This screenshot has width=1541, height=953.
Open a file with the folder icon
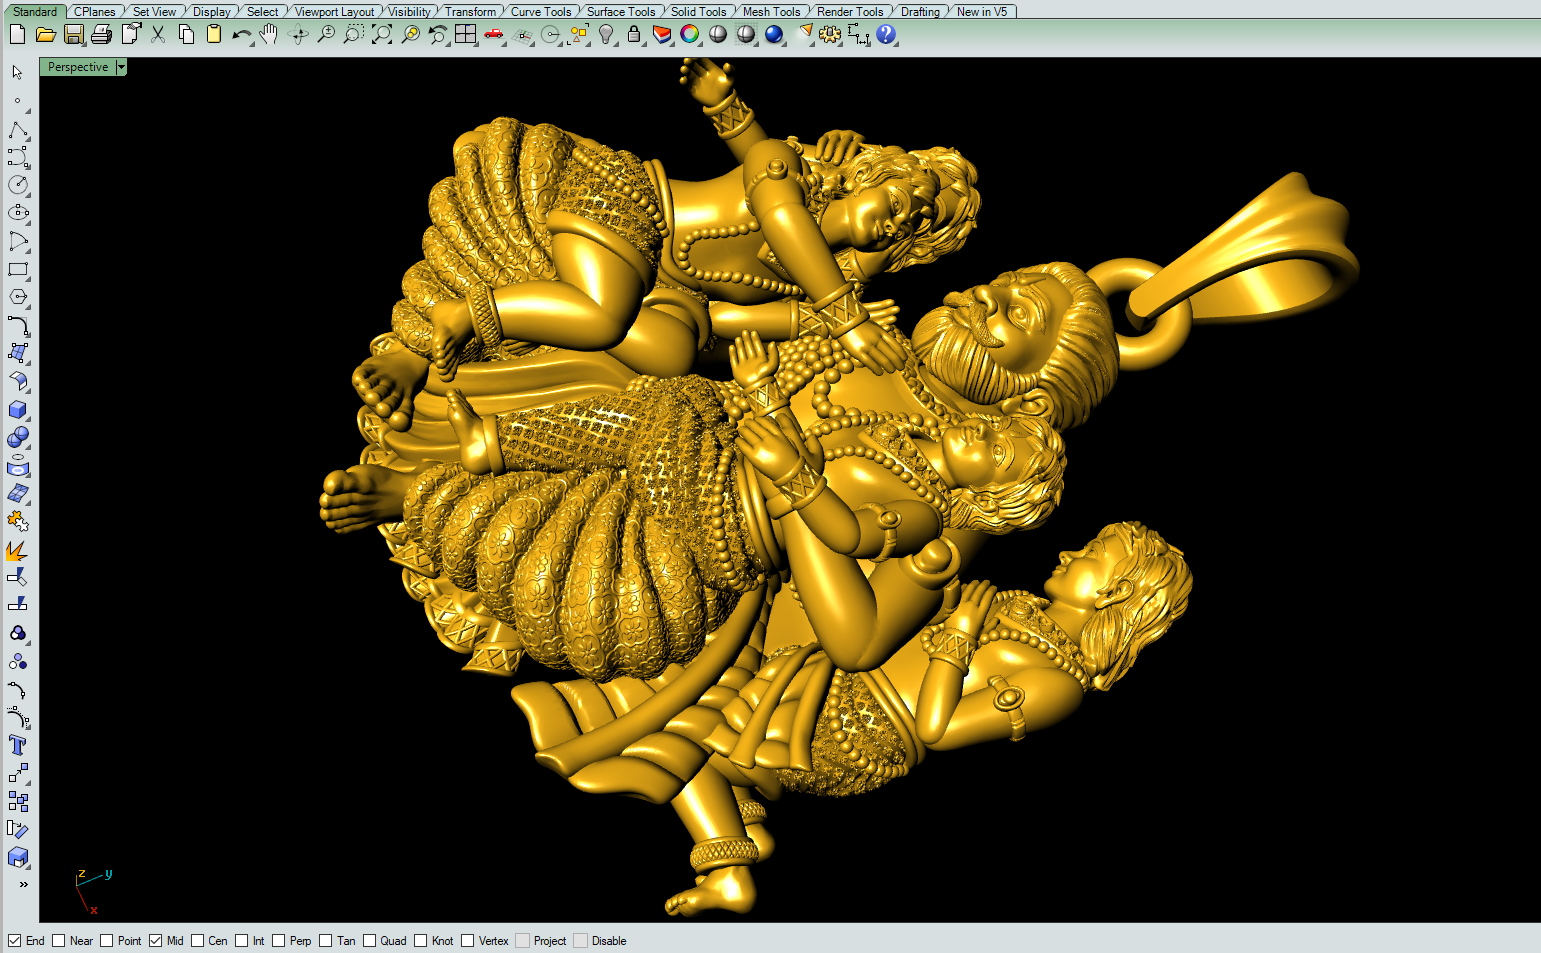tap(45, 34)
